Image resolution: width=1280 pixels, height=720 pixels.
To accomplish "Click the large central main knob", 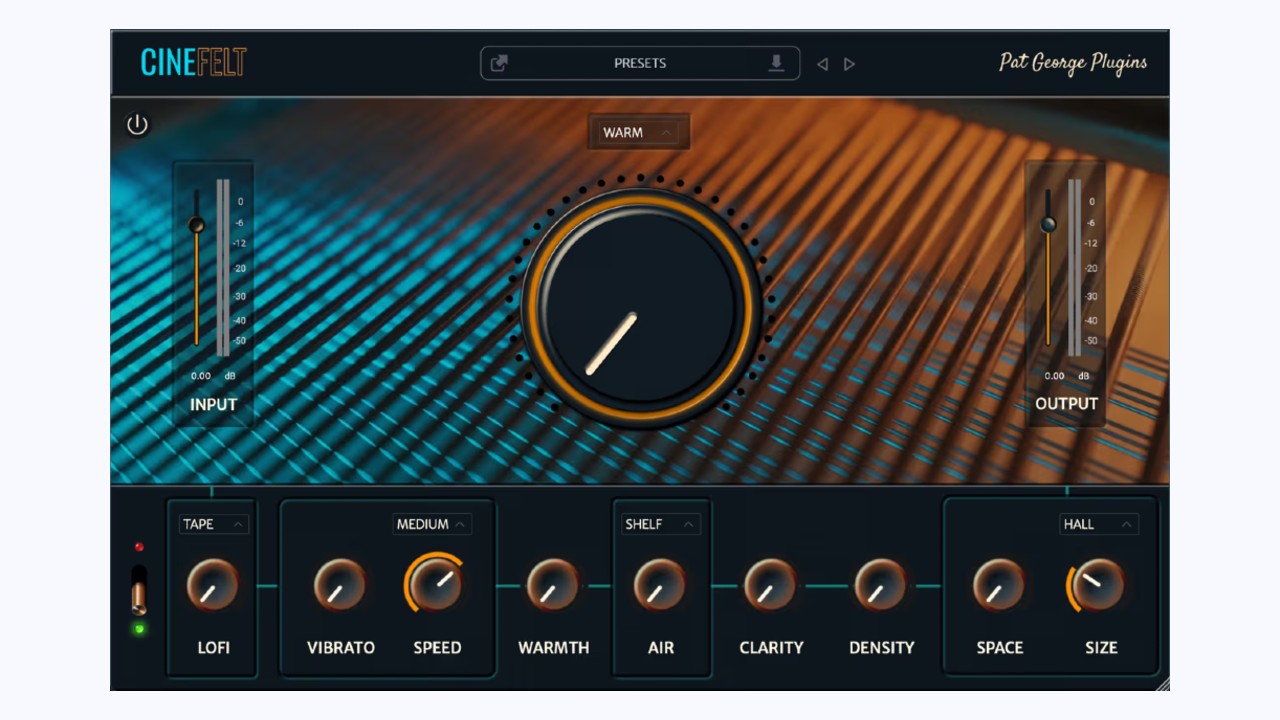I will [x=641, y=309].
